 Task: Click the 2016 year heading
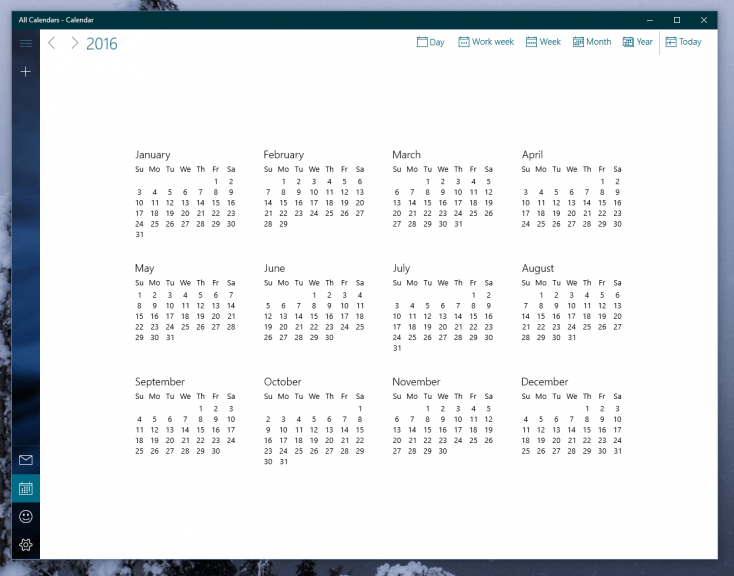click(x=102, y=44)
